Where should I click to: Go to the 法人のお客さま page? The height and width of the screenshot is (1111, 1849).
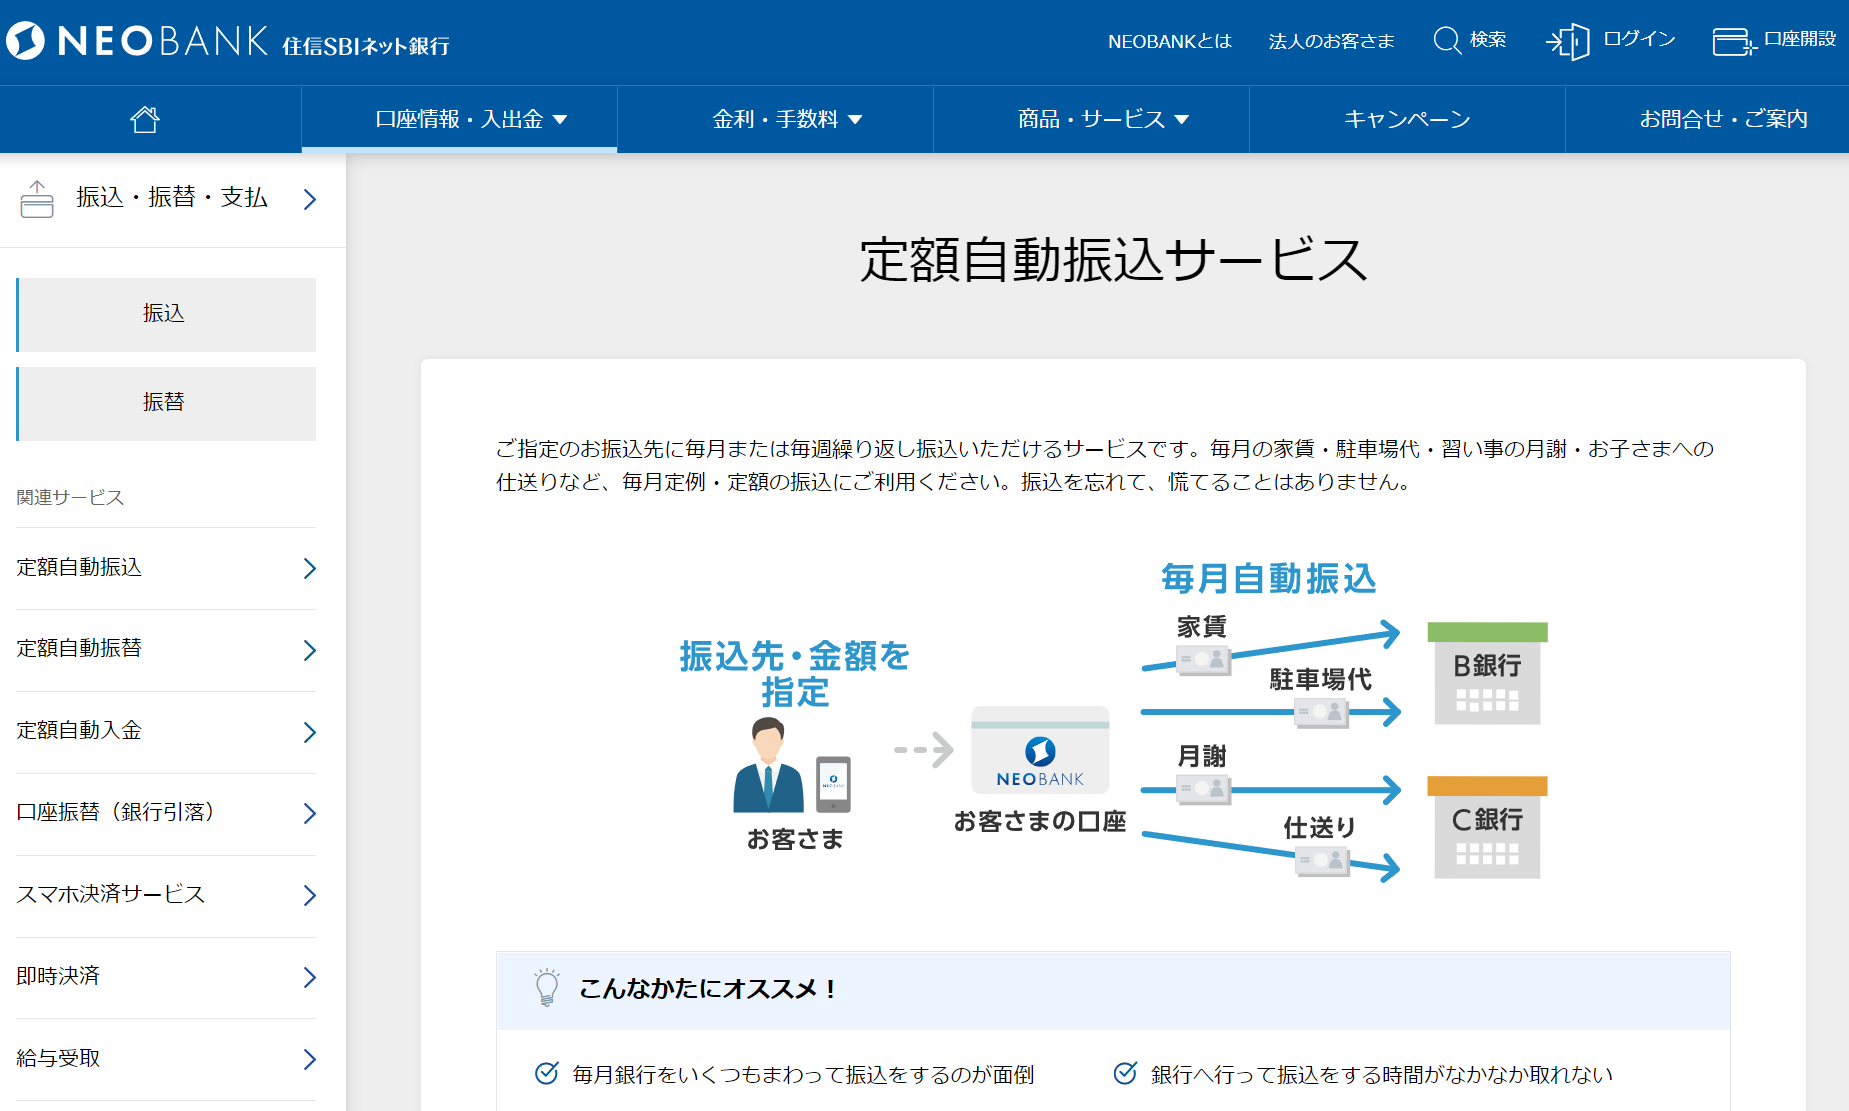[1331, 41]
